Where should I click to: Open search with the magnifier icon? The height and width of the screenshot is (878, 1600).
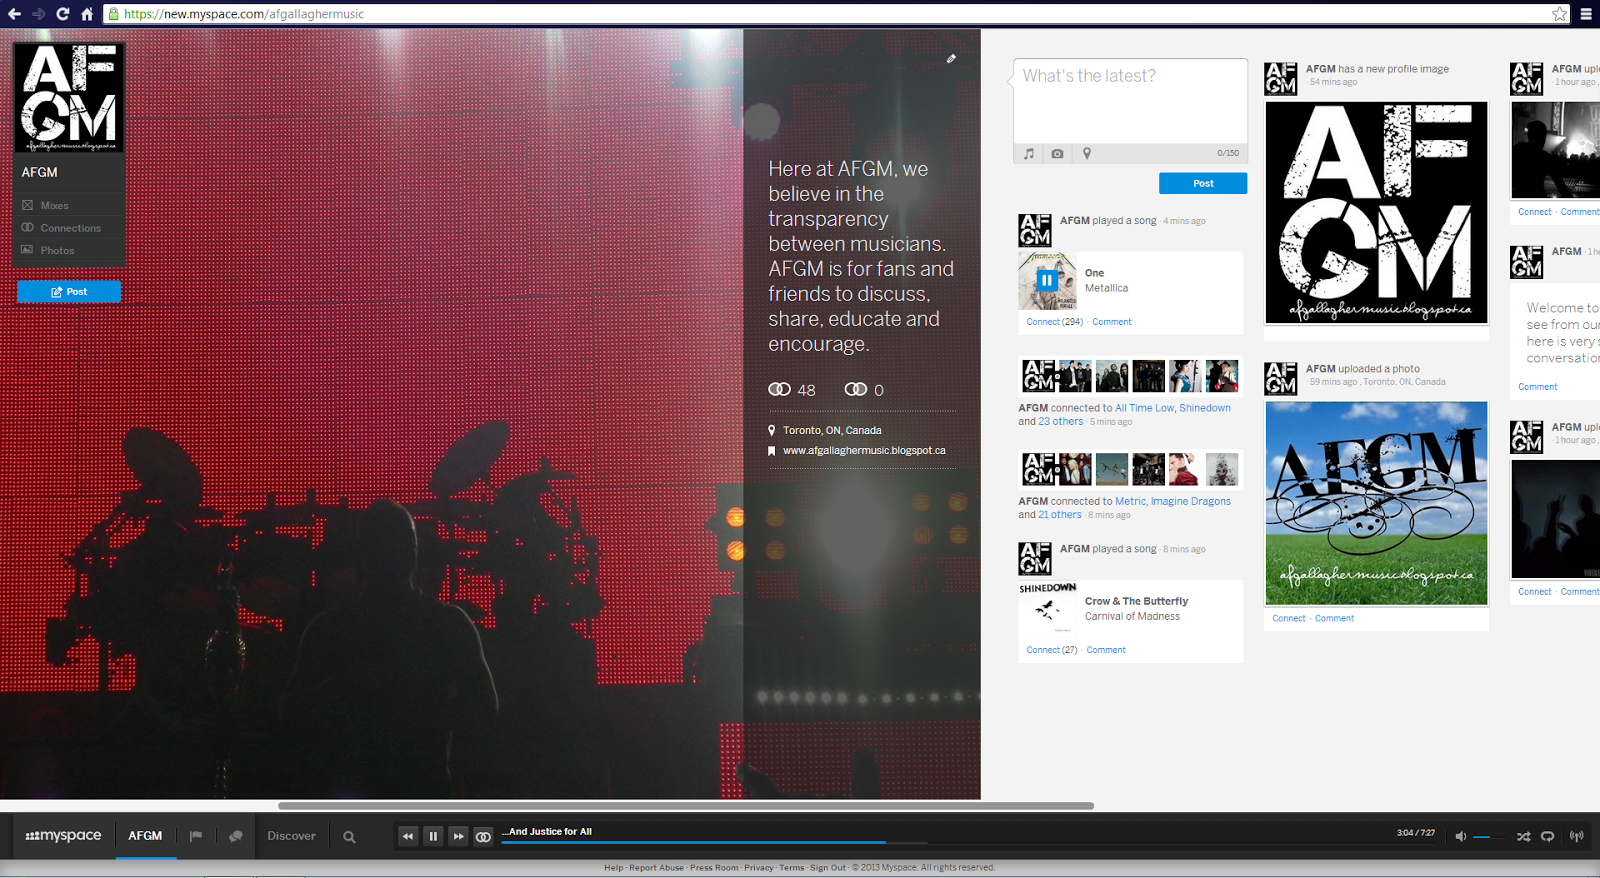(349, 837)
